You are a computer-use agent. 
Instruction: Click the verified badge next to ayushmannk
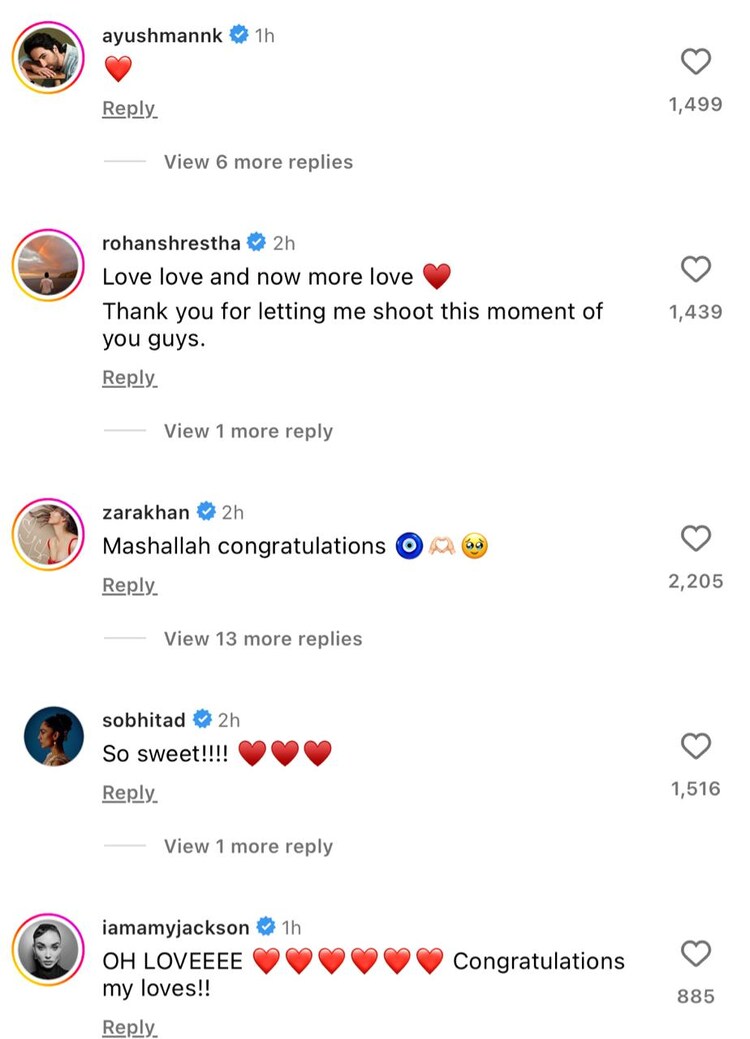pos(237,35)
